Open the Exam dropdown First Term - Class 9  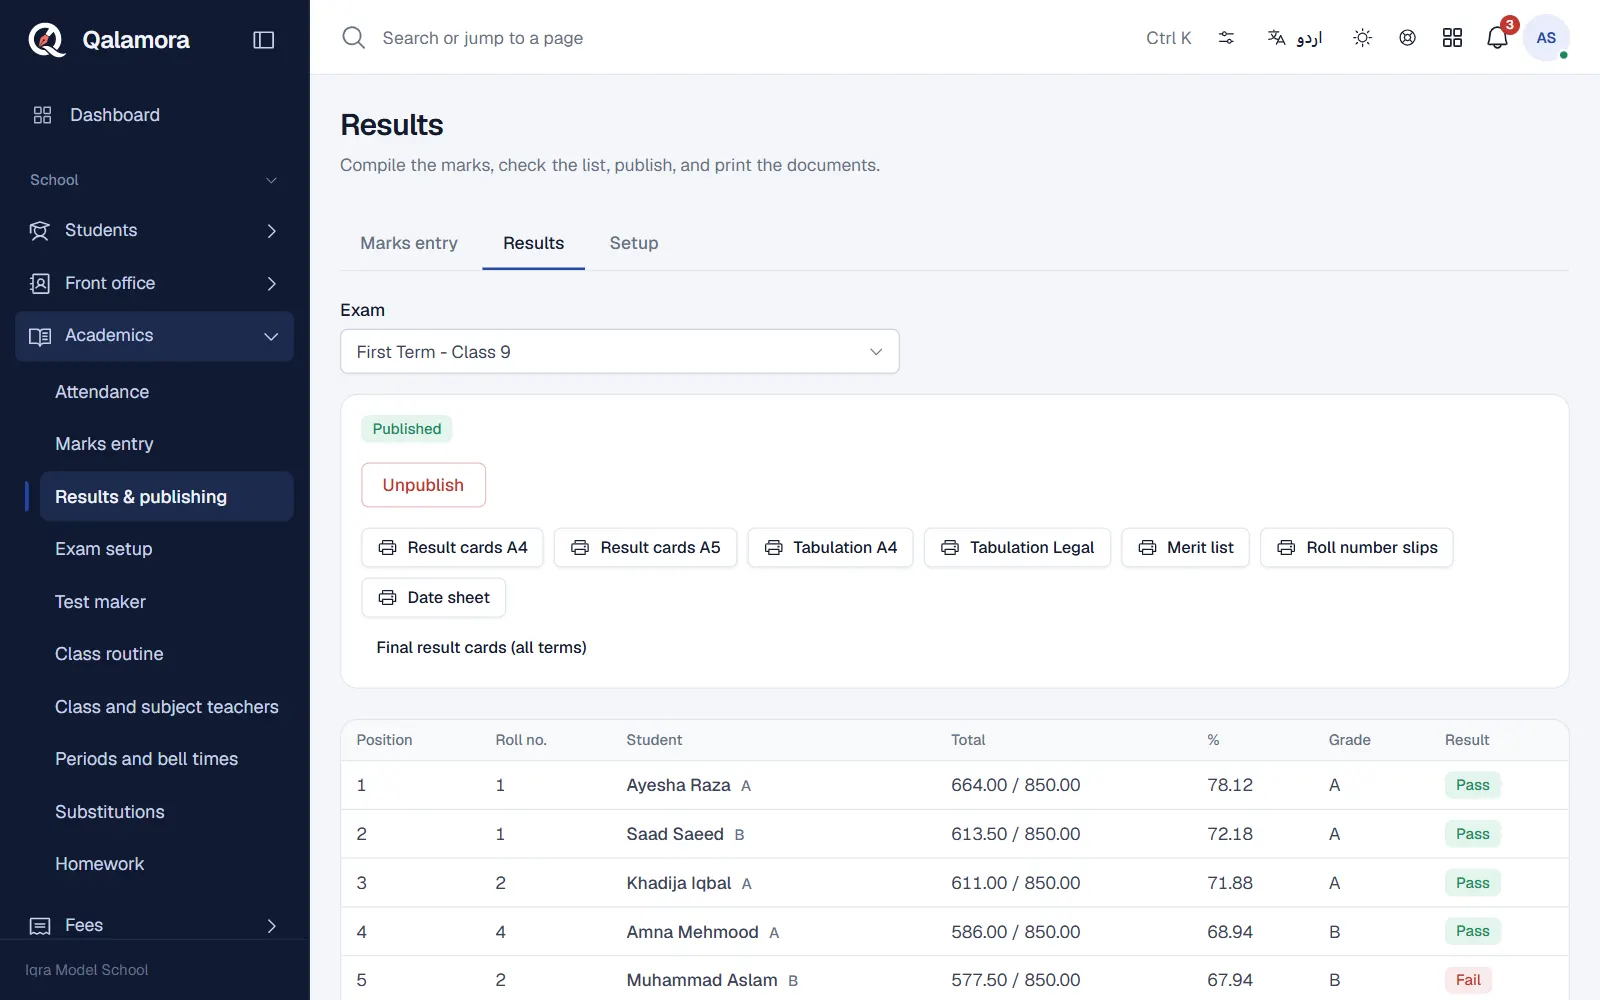coord(619,352)
